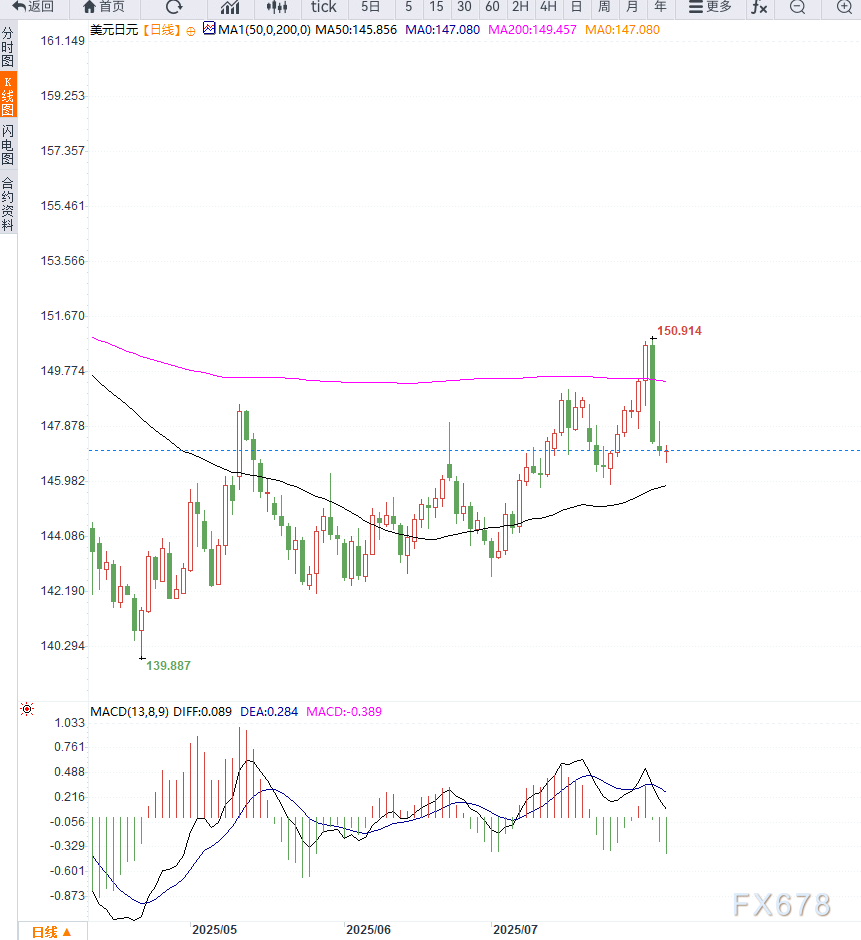Zoom out the chart with minus magnifier
The height and width of the screenshot is (940, 861).
coord(797,7)
